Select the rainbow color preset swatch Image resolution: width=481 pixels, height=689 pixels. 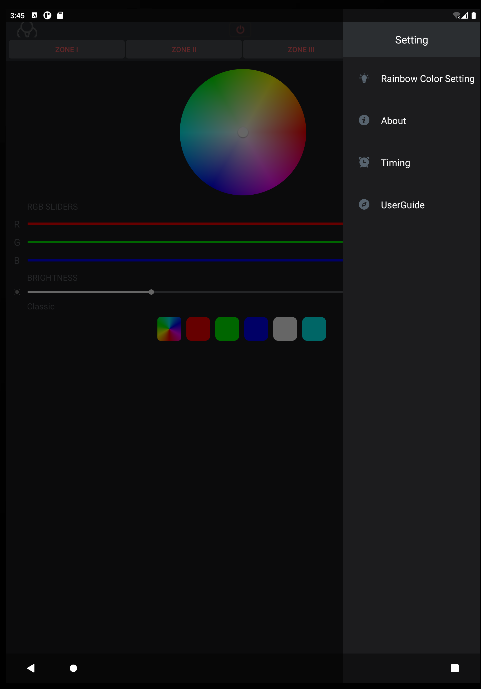(x=169, y=329)
